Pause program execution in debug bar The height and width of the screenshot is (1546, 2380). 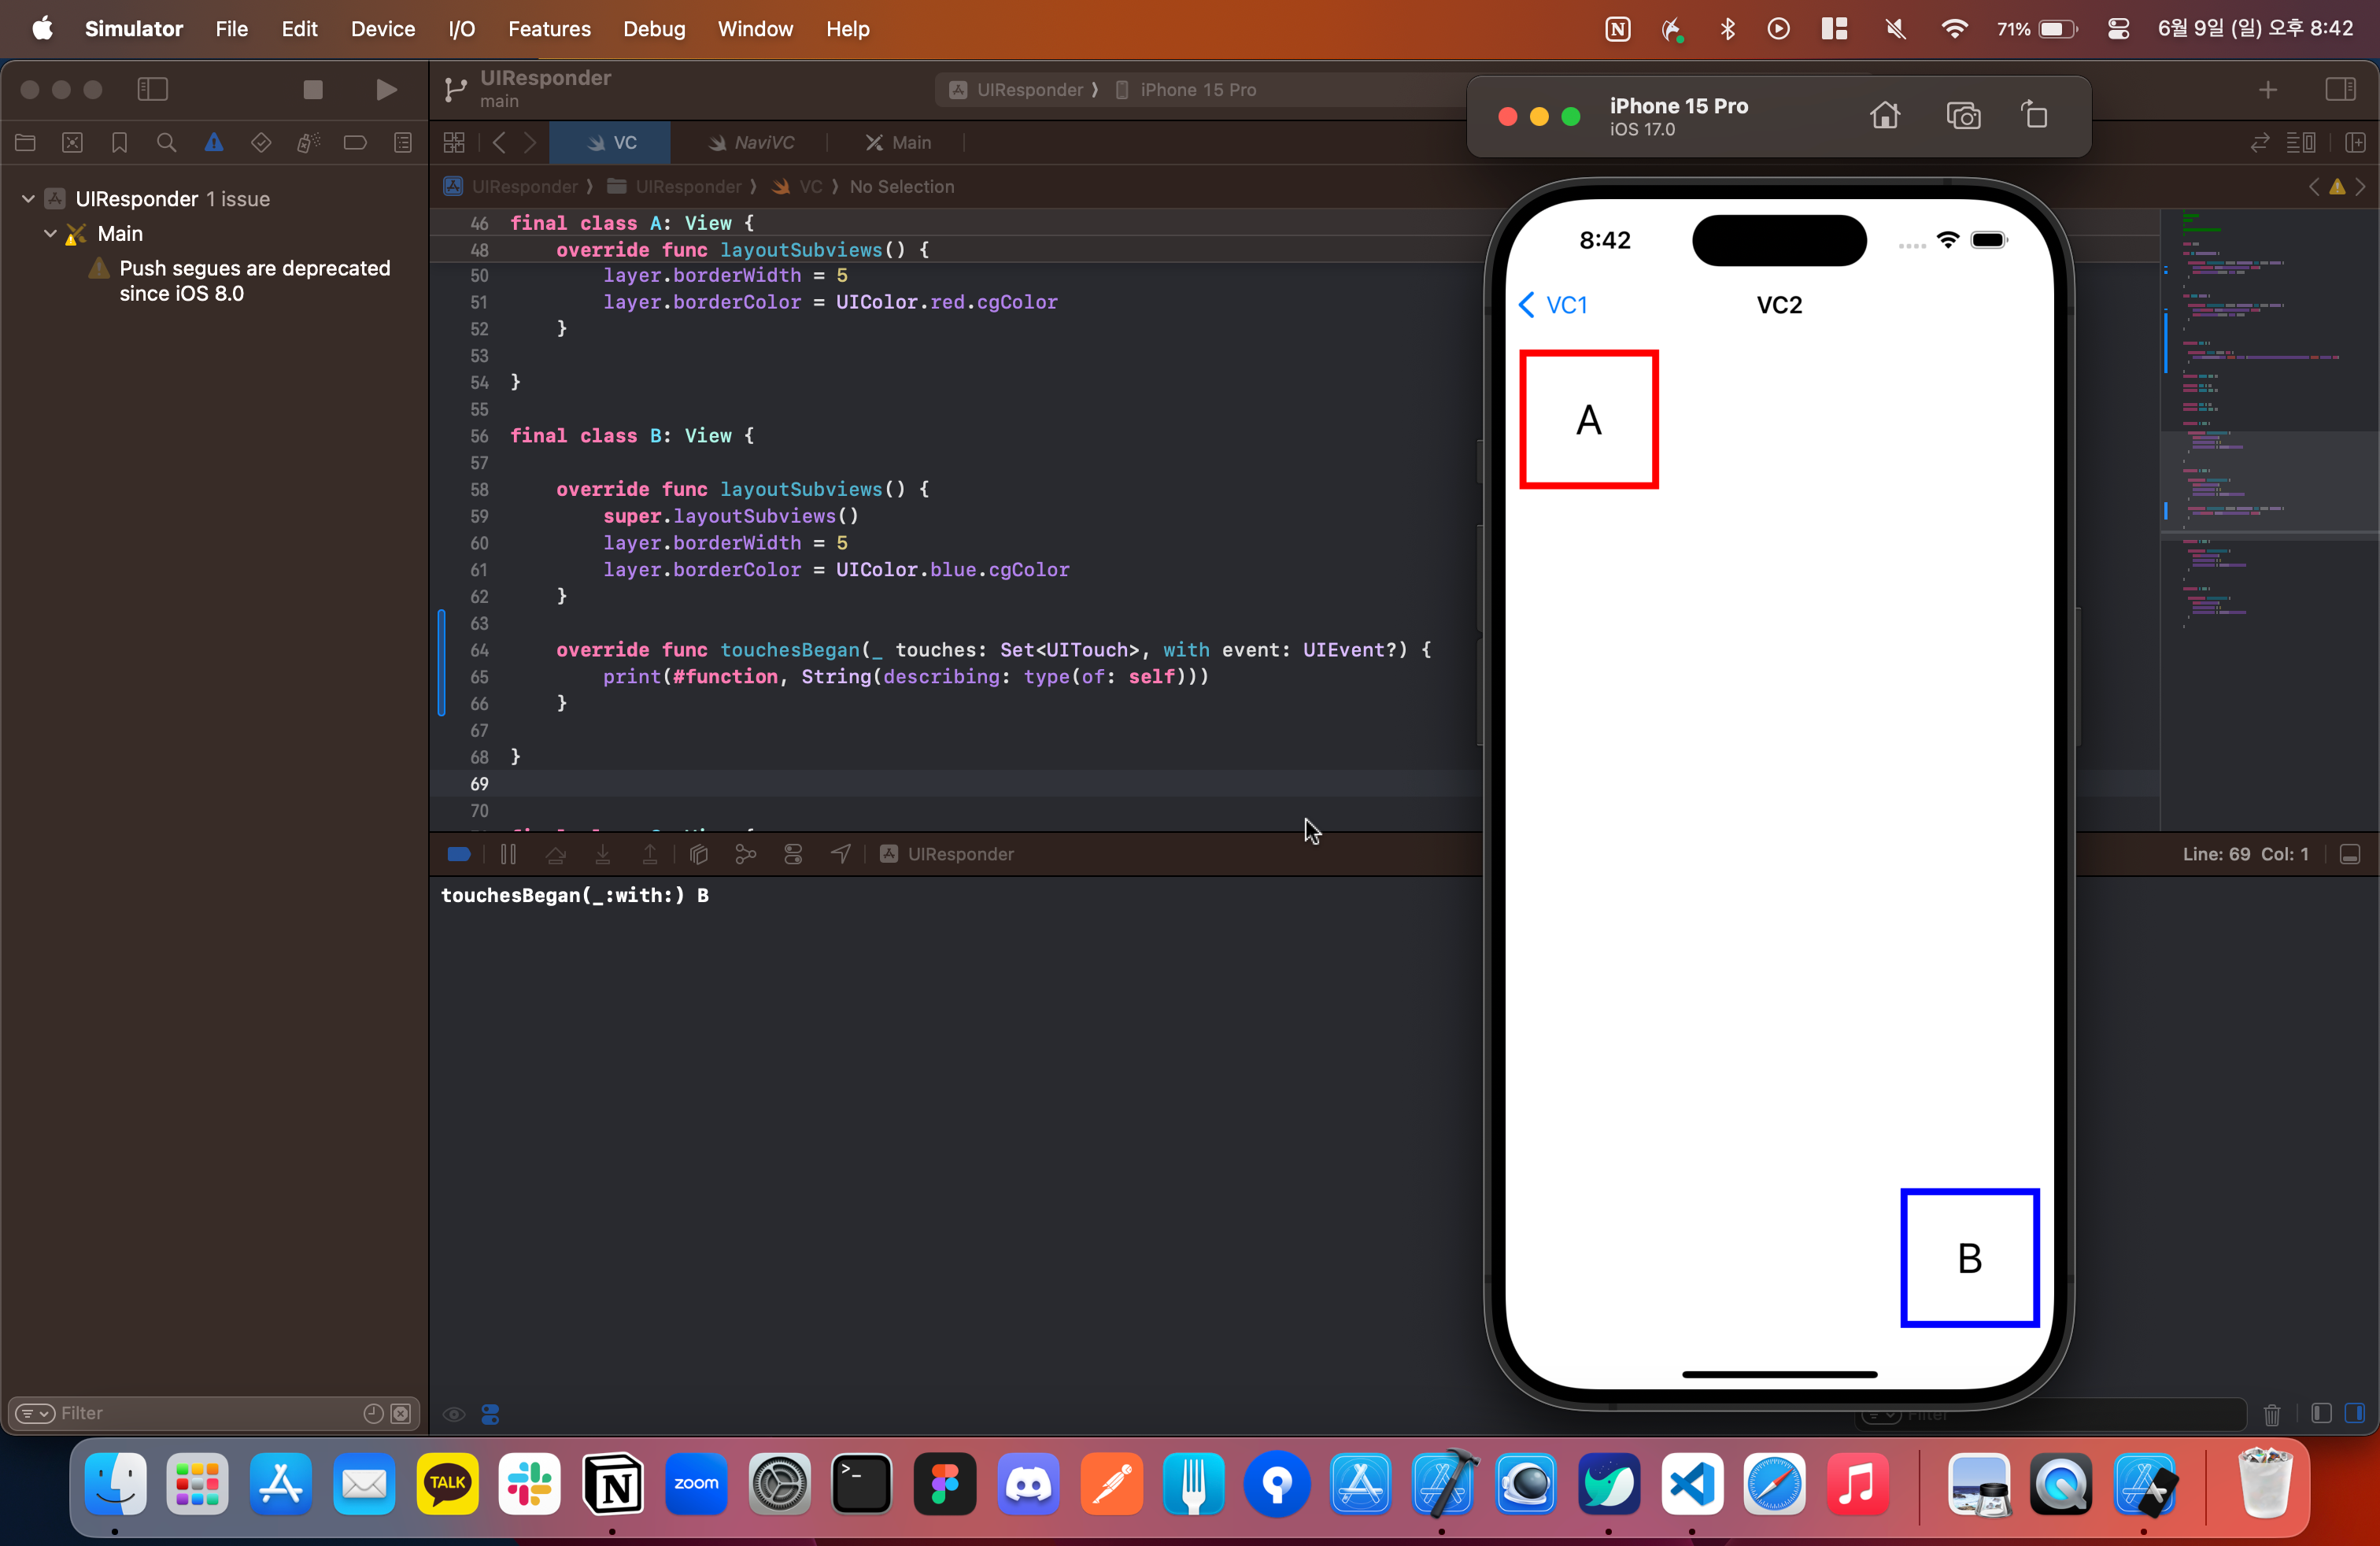[x=508, y=854]
